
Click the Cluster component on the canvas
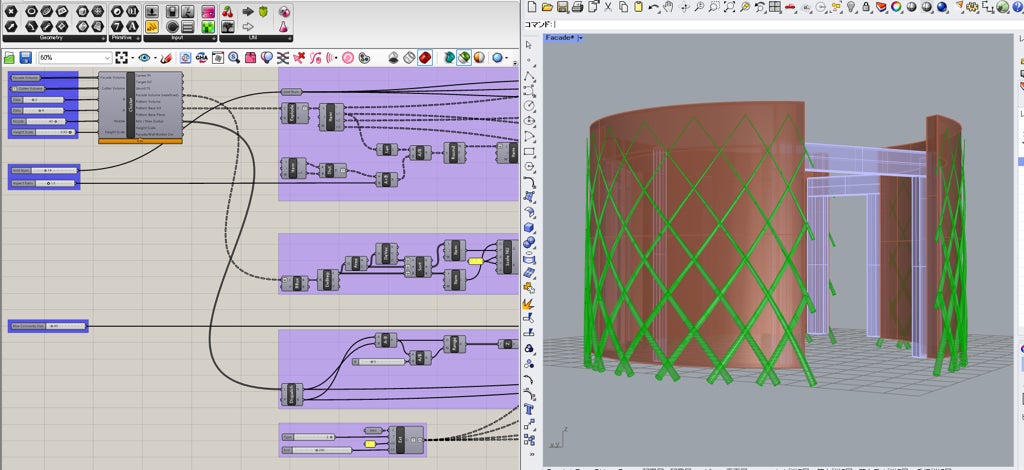click(130, 105)
